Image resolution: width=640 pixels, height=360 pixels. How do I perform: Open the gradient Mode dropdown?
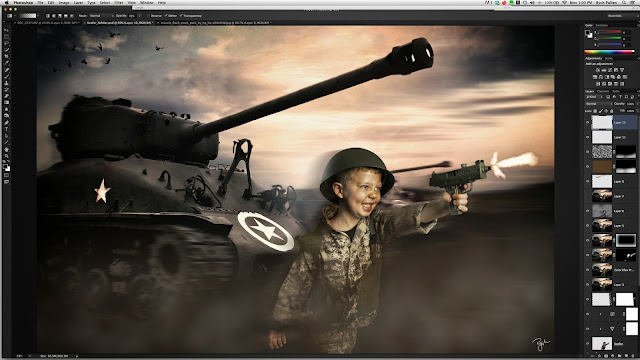pos(102,16)
